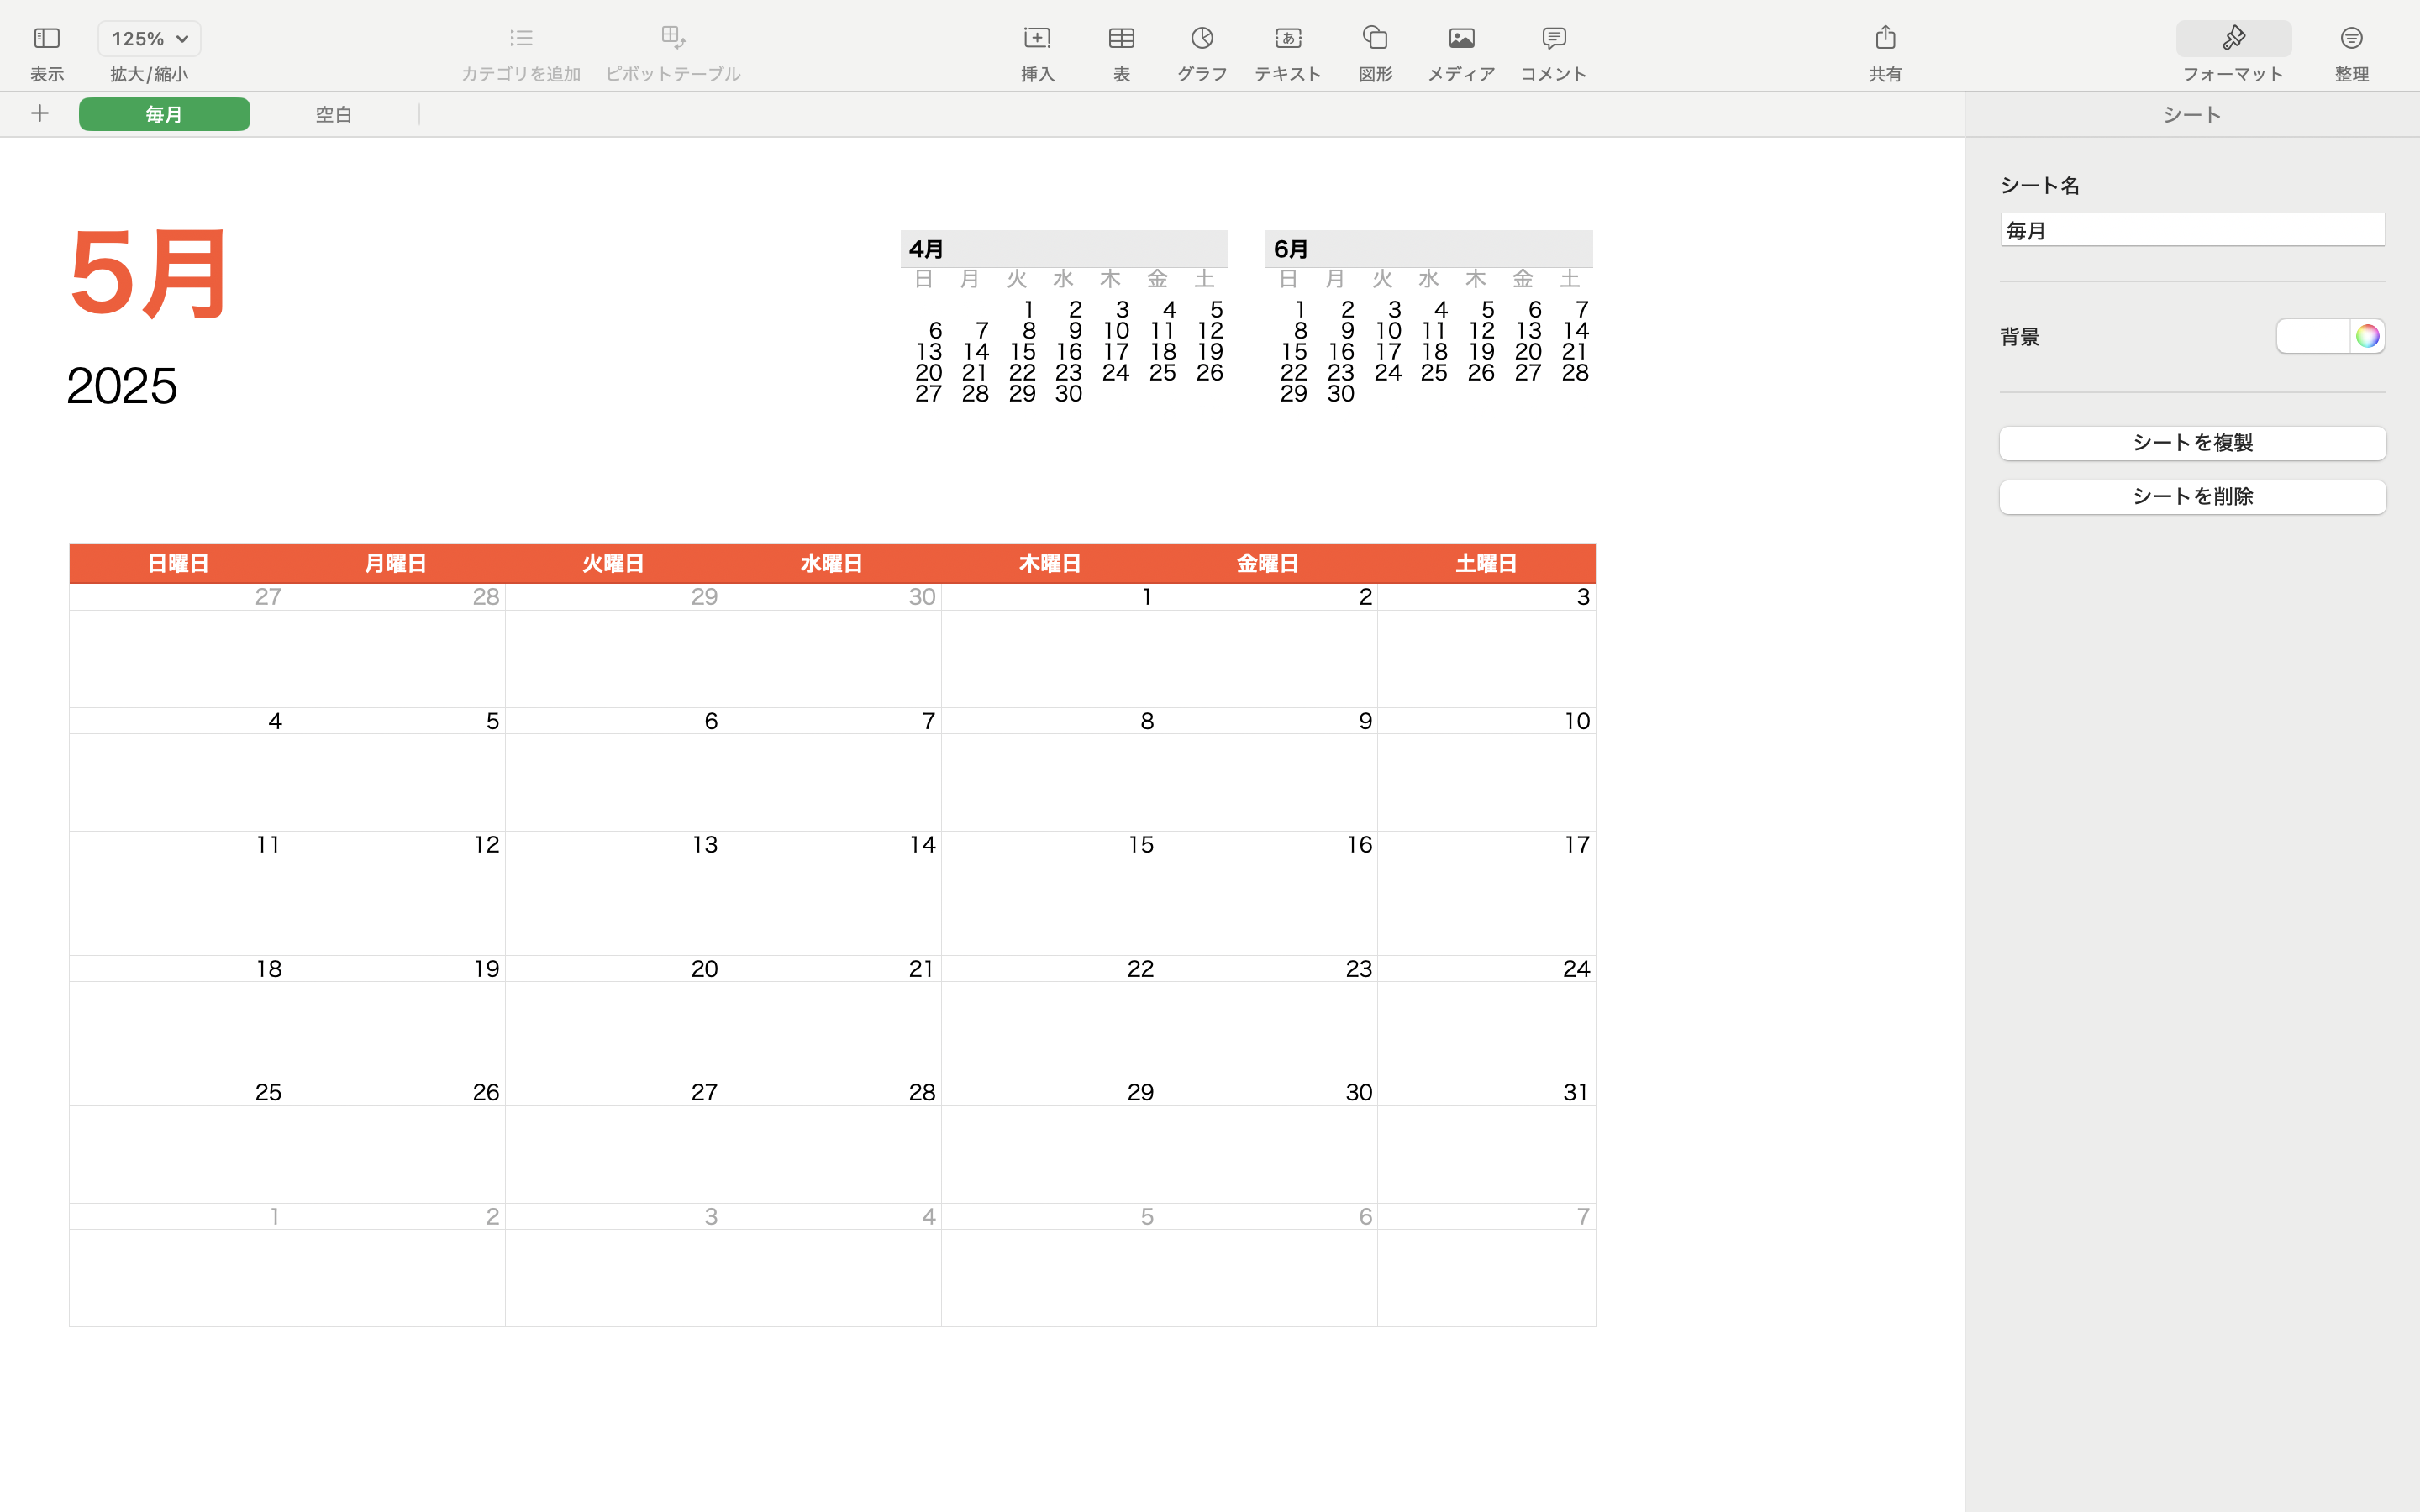
Task: Add a new sheet with plus button
Action: point(40,114)
